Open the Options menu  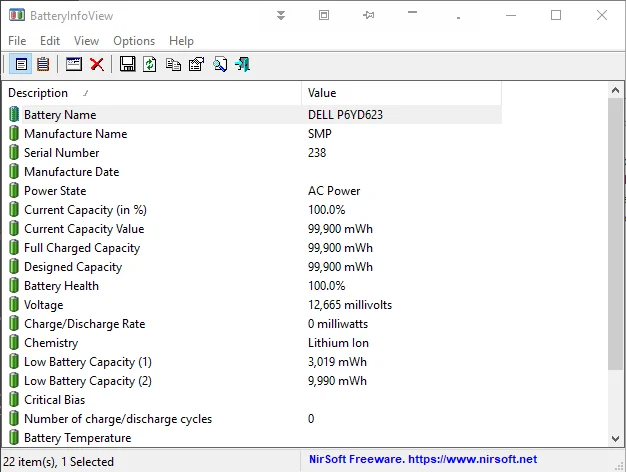pos(134,41)
